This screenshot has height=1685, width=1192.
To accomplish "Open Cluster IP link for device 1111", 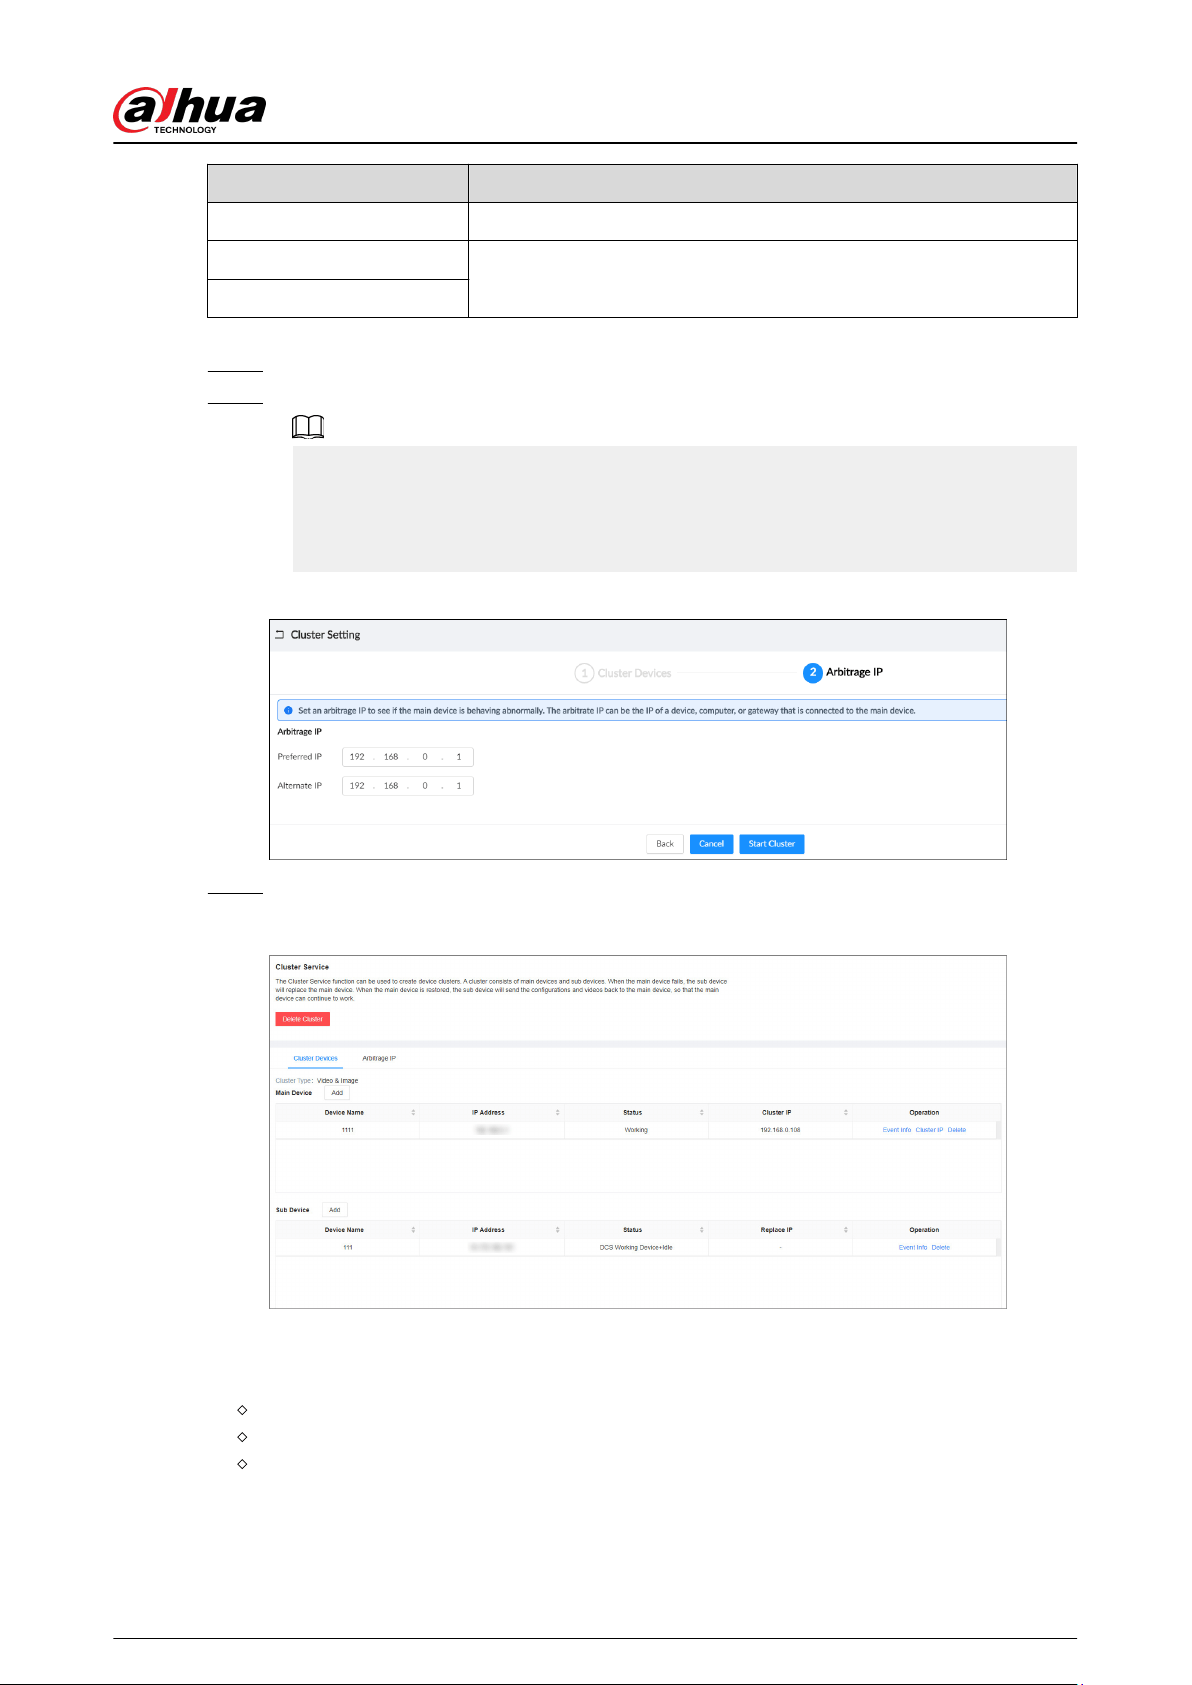I will coord(929,1130).
